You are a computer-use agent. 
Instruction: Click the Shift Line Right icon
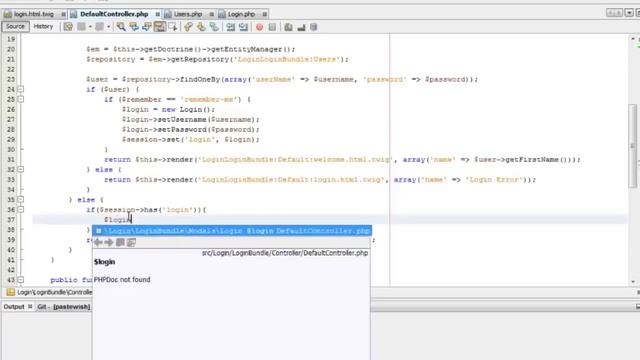point(244,27)
